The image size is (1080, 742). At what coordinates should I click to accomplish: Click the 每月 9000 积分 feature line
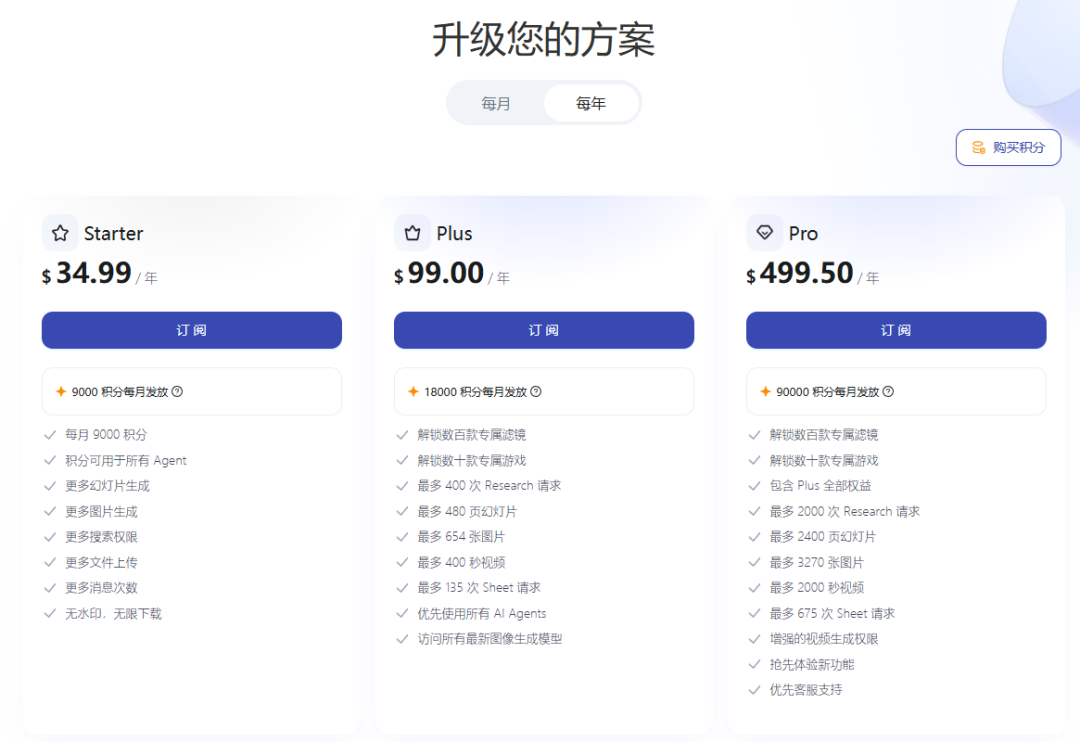(x=106, y=435)
